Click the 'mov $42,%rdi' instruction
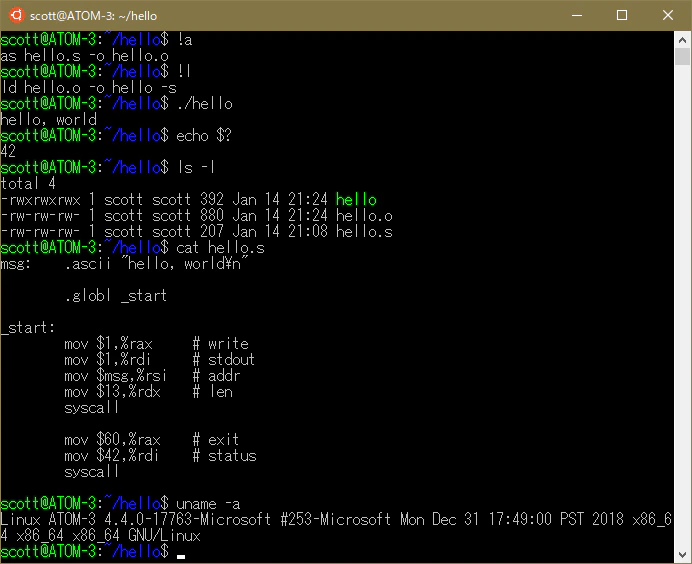 112,456
